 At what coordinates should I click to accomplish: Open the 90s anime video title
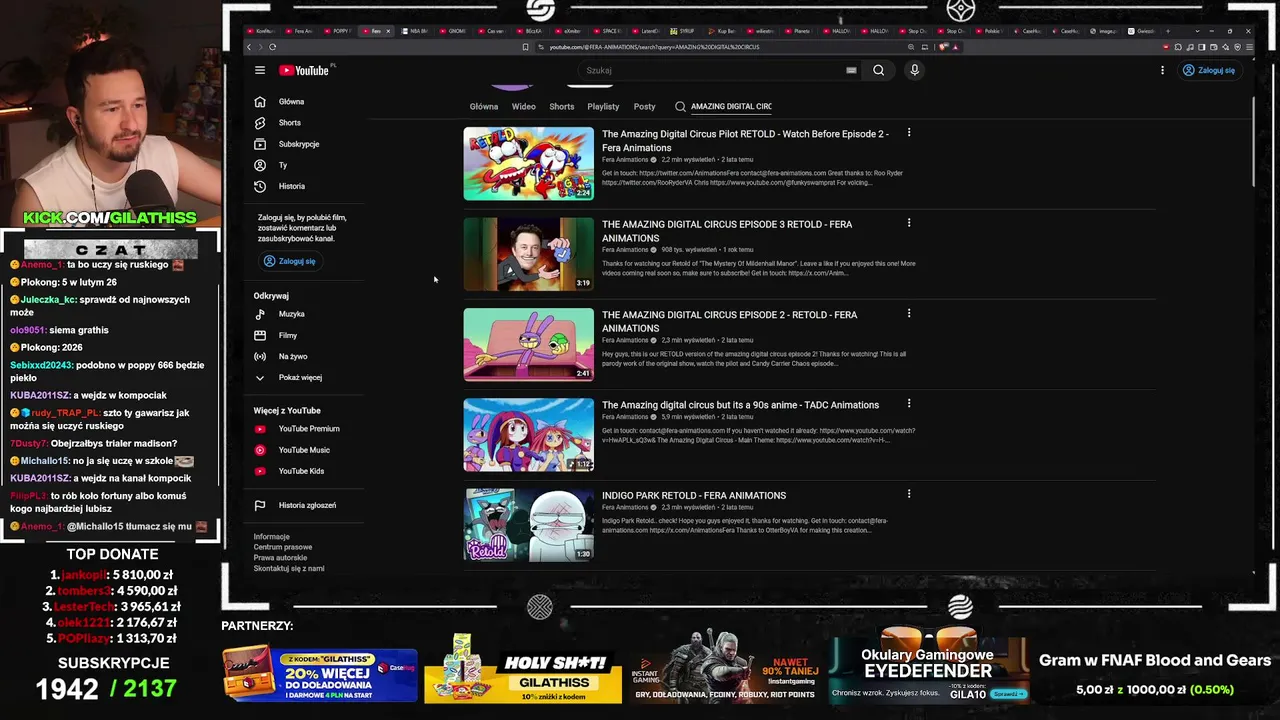(740, 405)
